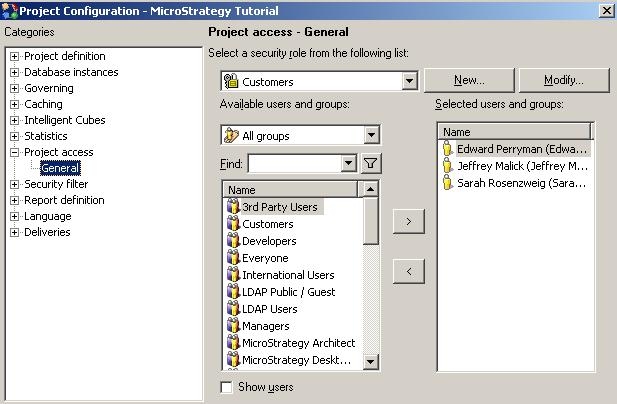This screenshot has height=404, width=617.
Task: Select General under Project access
Action: click(x=60, y=168)
